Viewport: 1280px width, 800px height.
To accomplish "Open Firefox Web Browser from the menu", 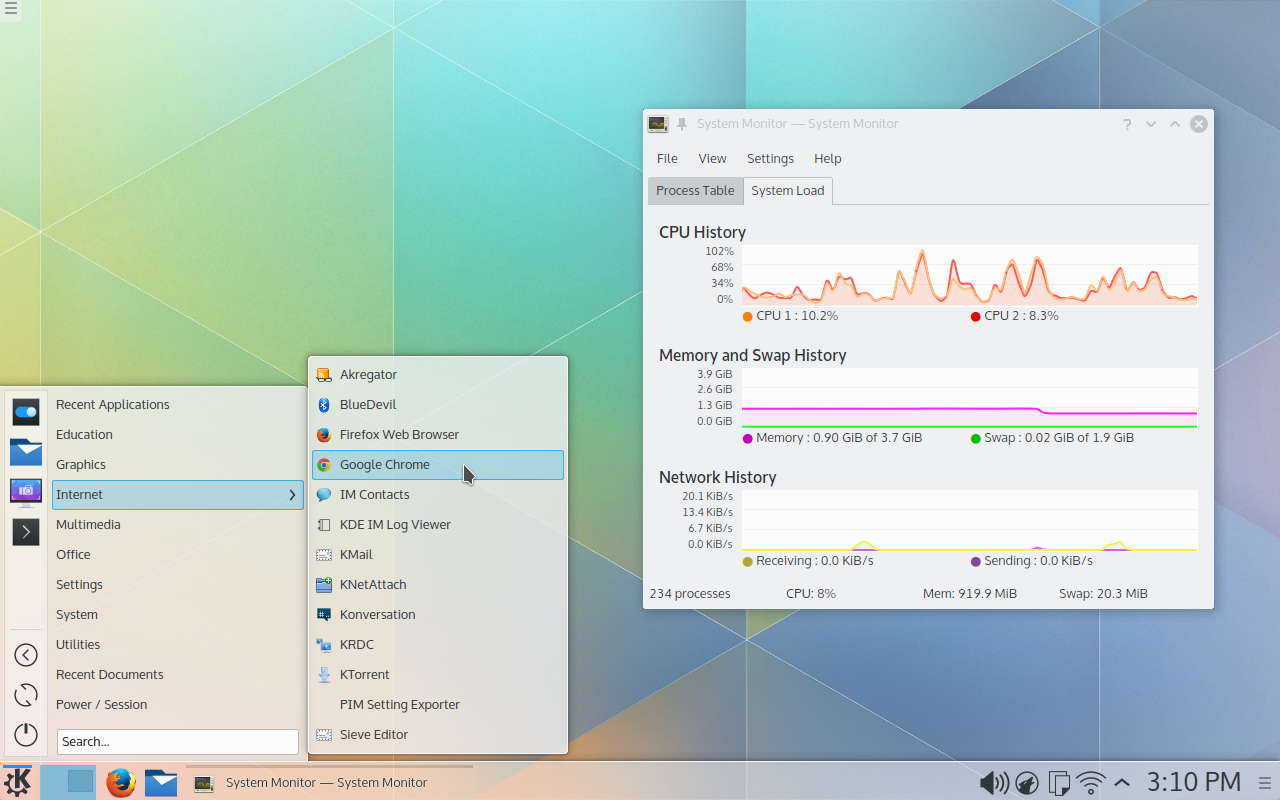I will [x=399, y=434].
